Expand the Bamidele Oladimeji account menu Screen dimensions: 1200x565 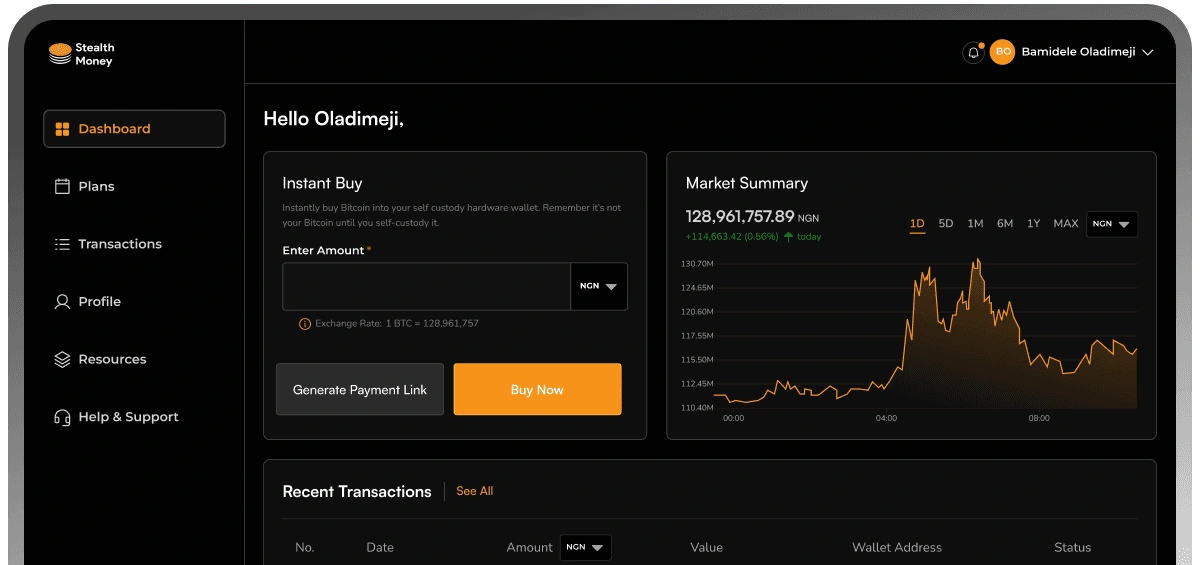(x=1147, y=53)
